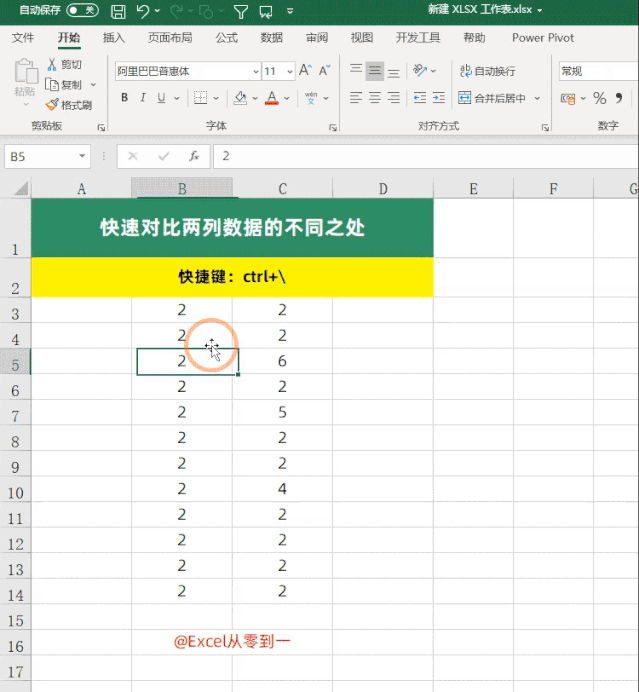The height and width of the screenshot is (692, 639).
Task: Click the Redo arrow icon
Action: coord(177,11)
